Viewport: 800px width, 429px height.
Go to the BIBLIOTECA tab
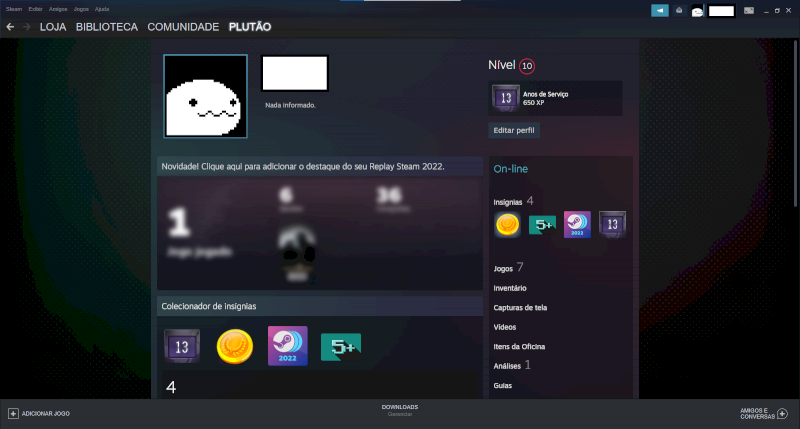click(x=107, y=27)
